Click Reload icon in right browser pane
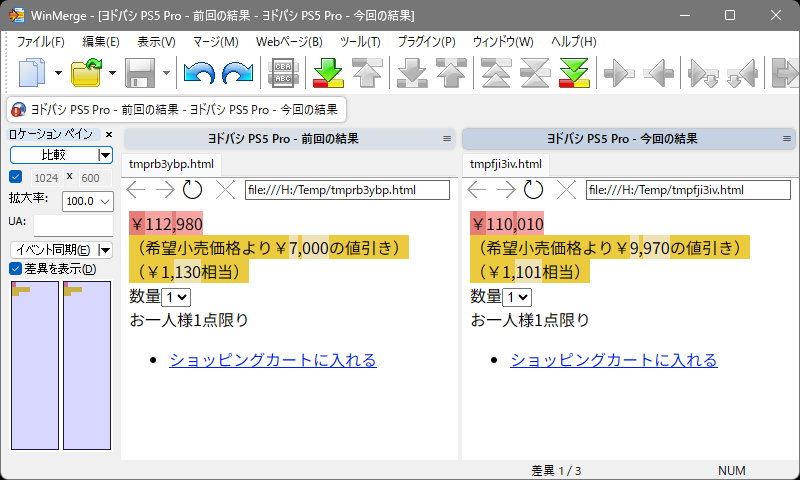The width and height of the screenshot is (800, 480). pyautogui.click(x=534, y=190)
